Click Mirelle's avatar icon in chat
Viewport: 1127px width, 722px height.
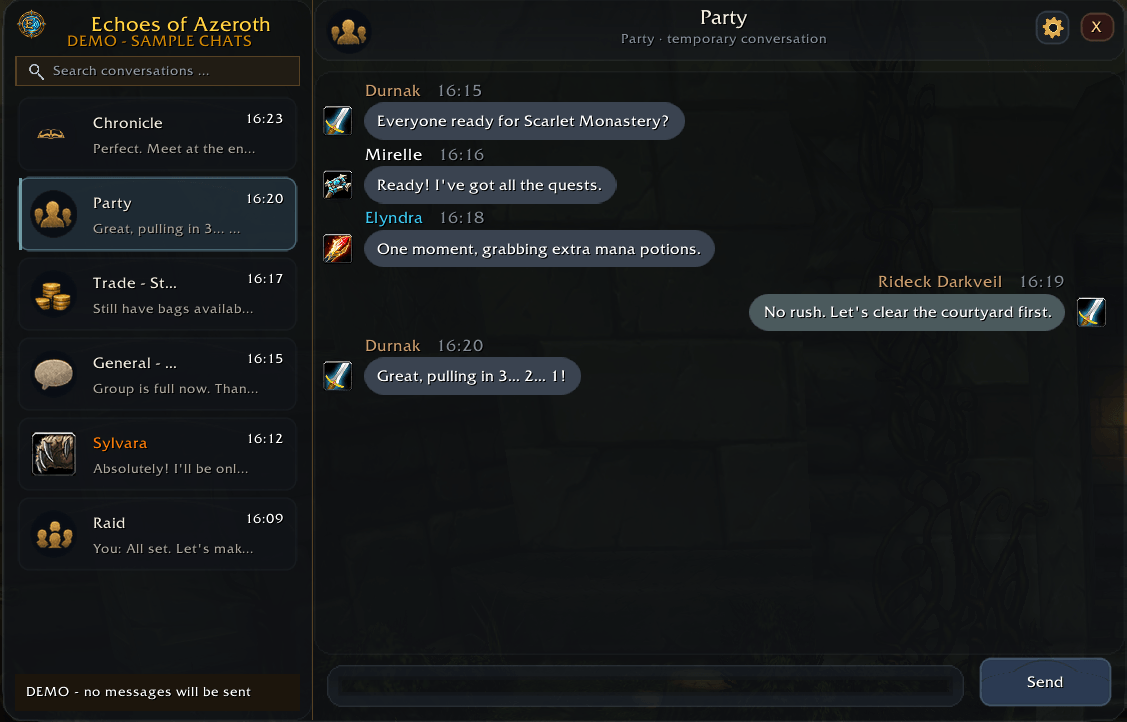pyautogui.click(x=337, y=185)
